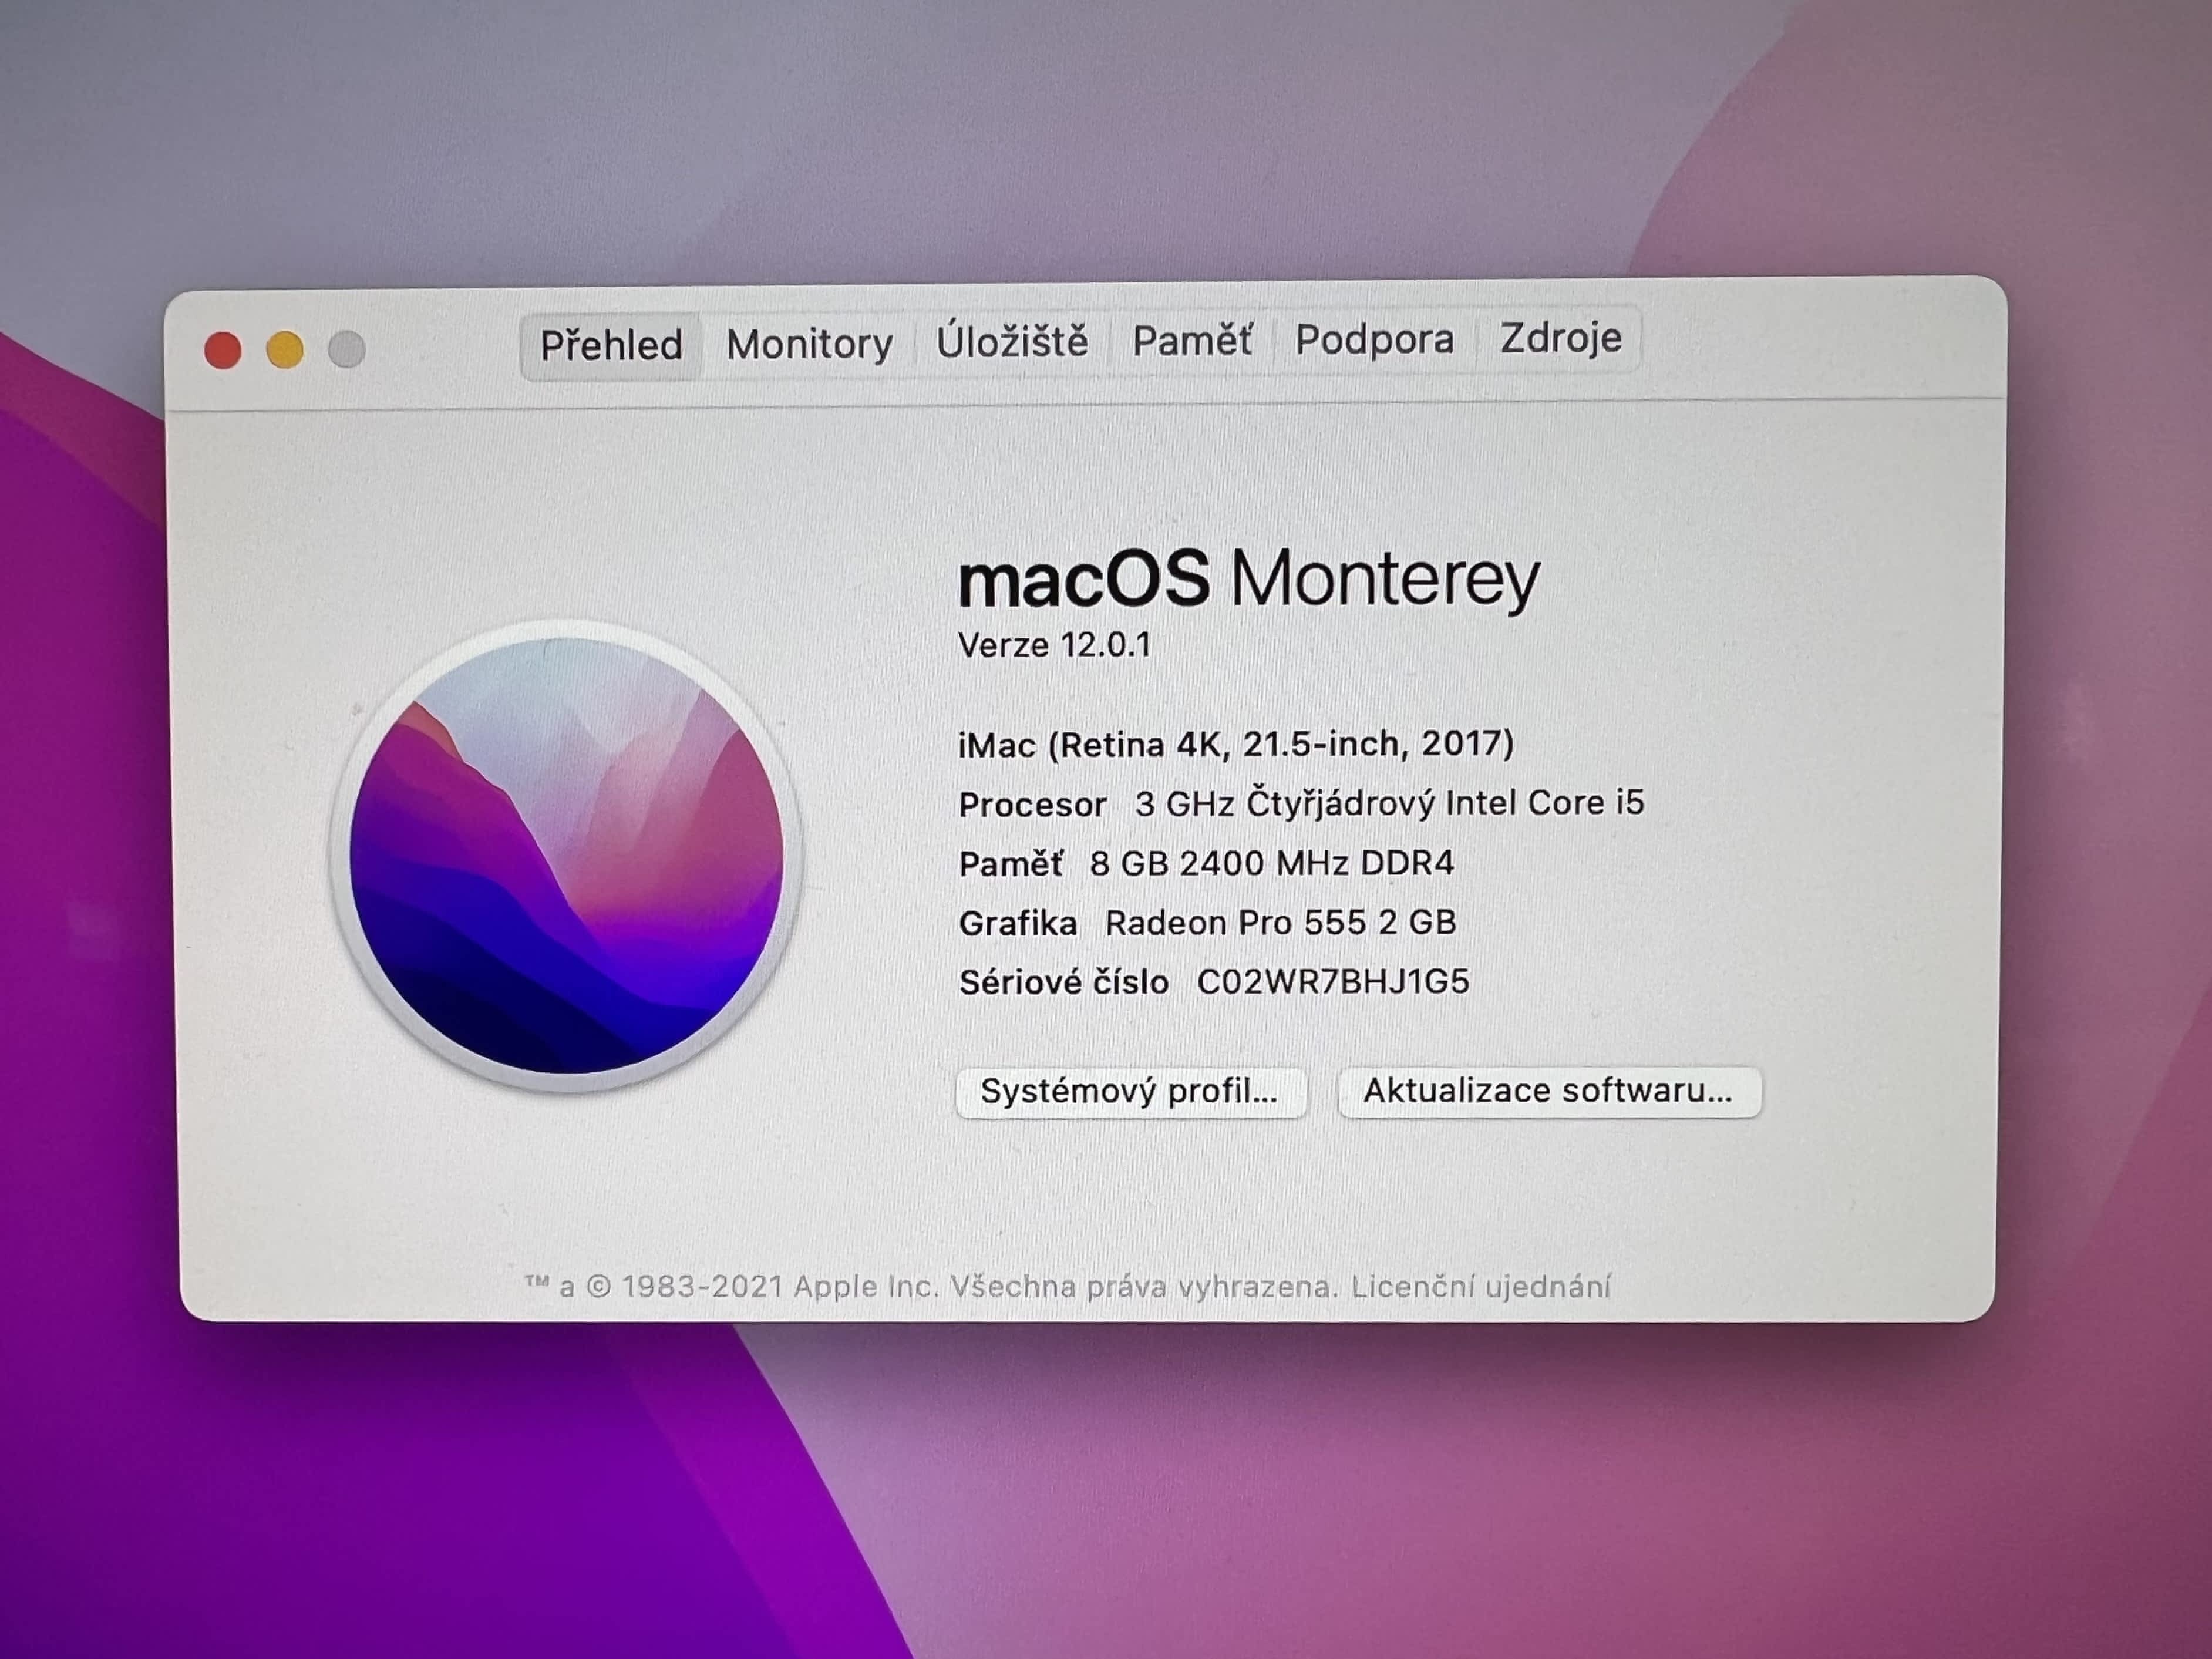The image size is (2212, 1659).
Task: Open the Monitory tab
Action: tap(809, 343)
